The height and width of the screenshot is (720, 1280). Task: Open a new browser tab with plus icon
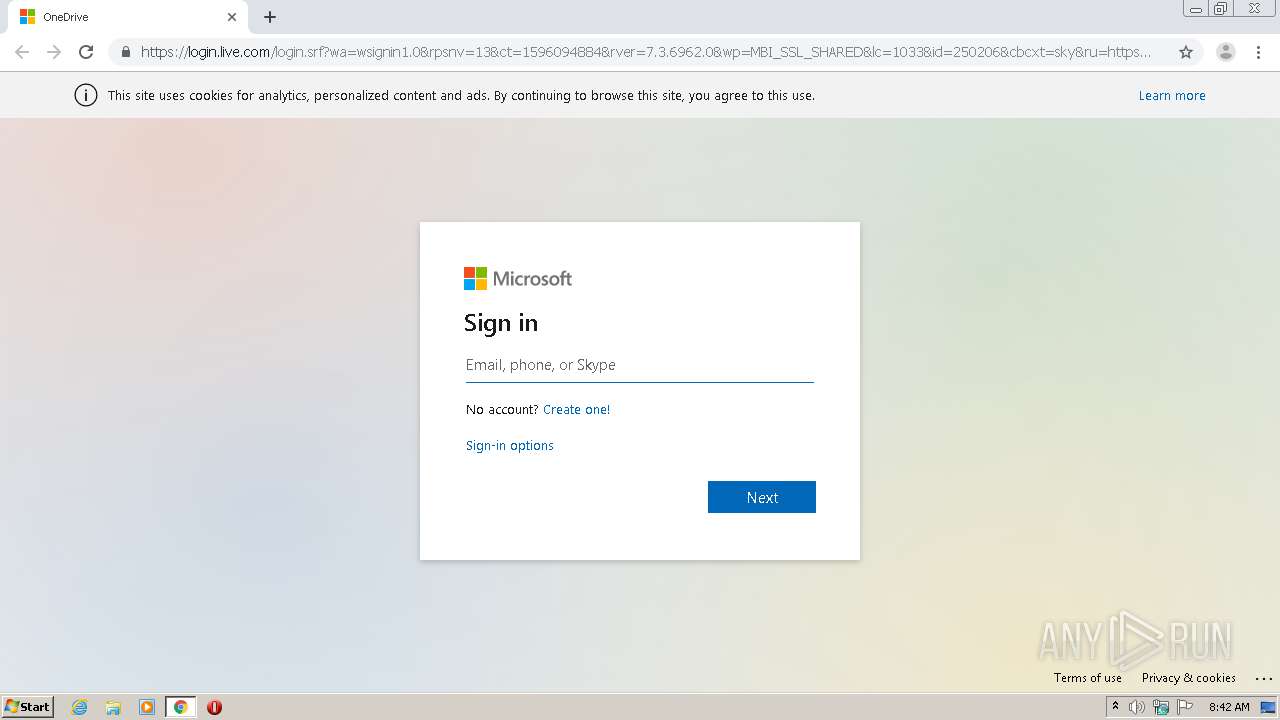tap(270, 17)
